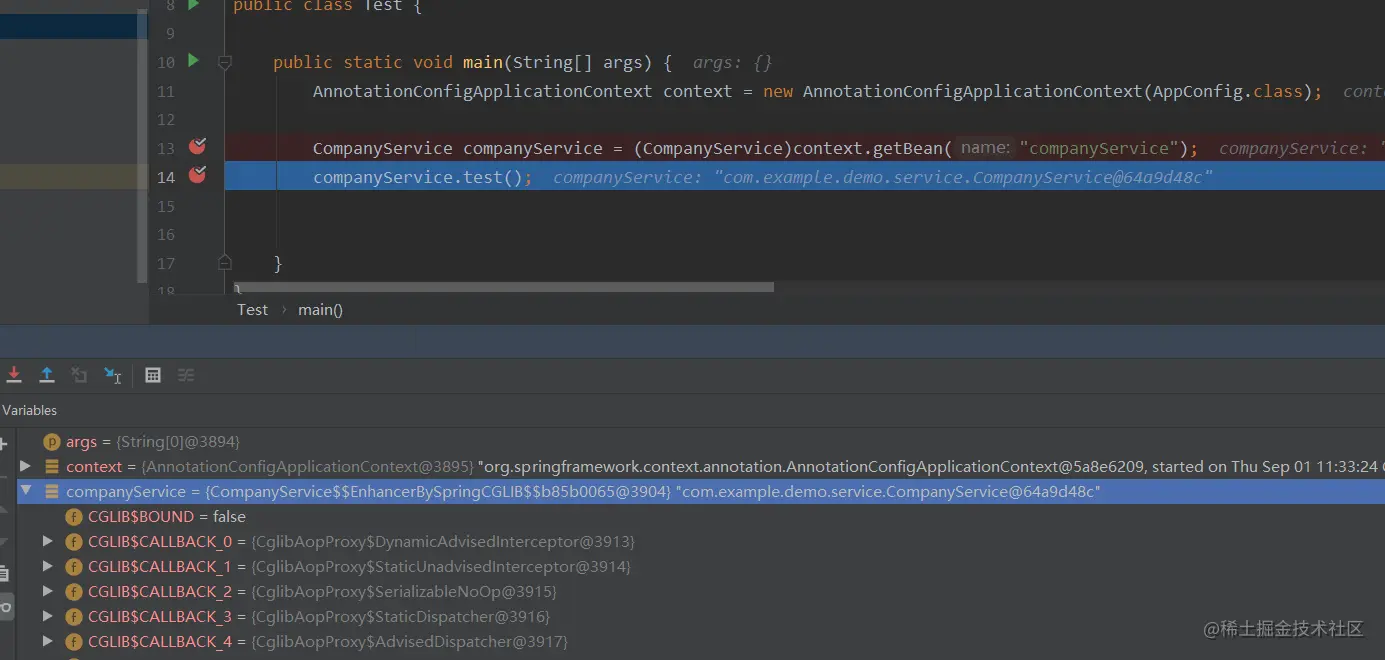
Task: Select the StaticDispatcher@3916 value
Action: coord(401,616)
